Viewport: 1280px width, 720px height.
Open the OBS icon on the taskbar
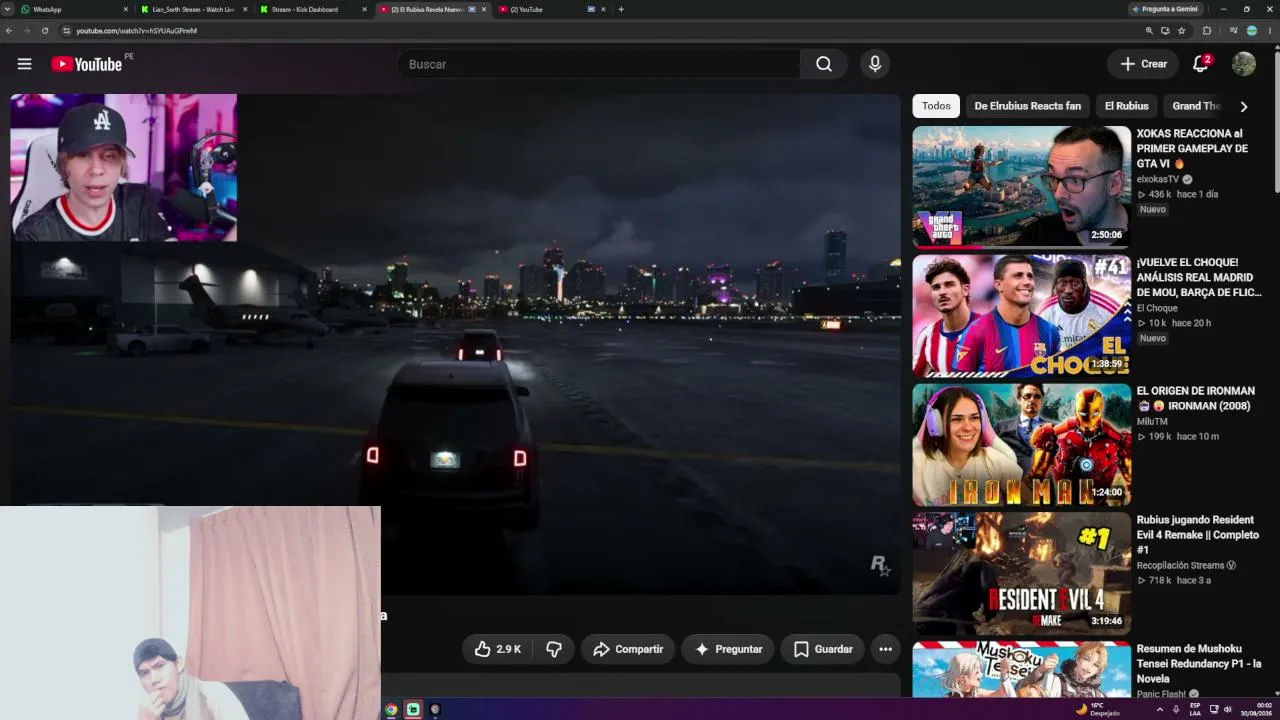[x=435, y=709]
